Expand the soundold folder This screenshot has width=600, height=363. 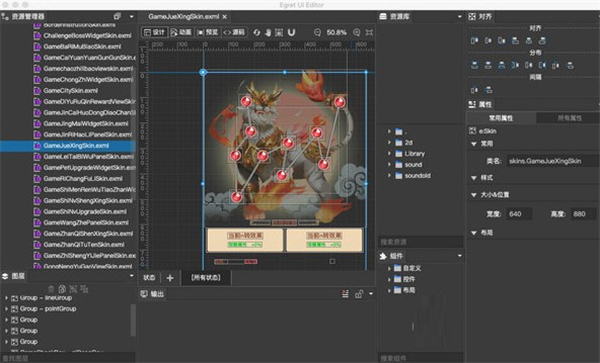click(x=389, y=176)
